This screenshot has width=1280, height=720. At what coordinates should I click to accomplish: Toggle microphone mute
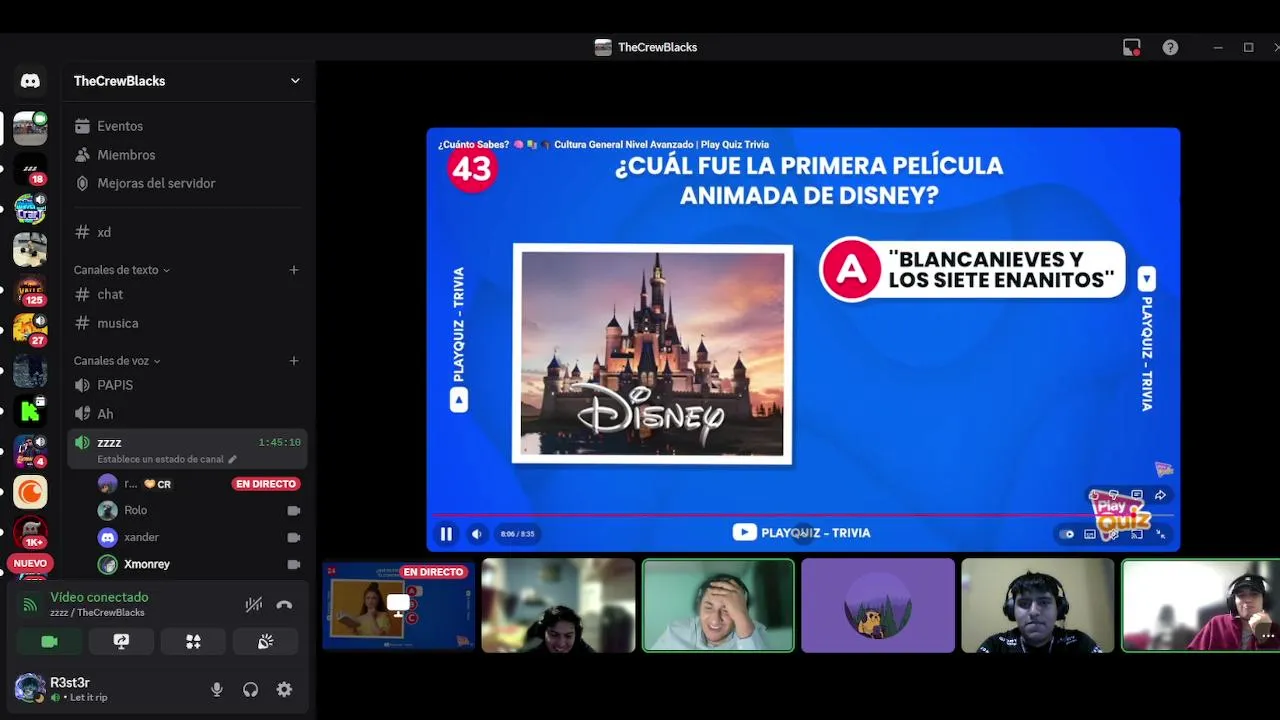coord(216,689)
